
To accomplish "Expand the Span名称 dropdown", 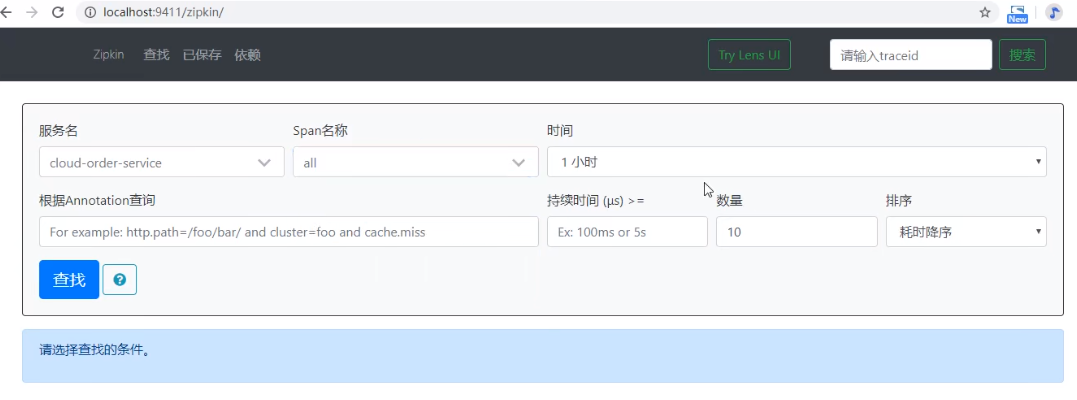I will click(x=414, y=162).
